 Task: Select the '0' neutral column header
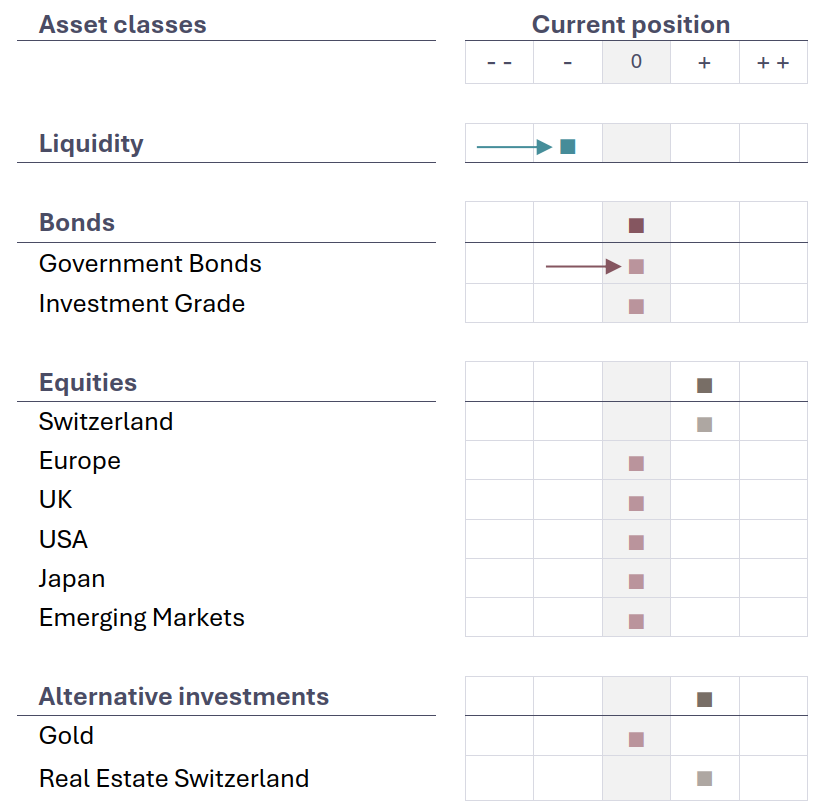[636, 62]
